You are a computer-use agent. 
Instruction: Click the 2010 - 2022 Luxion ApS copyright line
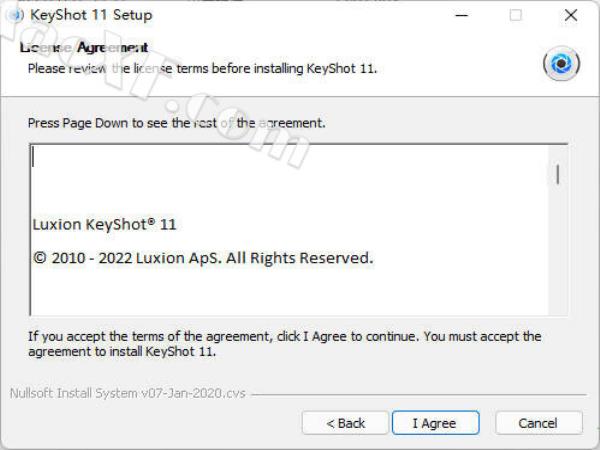point(203,258)
